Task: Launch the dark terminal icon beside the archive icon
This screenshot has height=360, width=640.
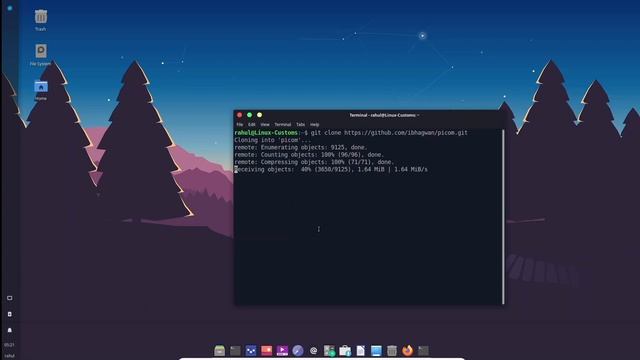Action: tap(236, 350)
